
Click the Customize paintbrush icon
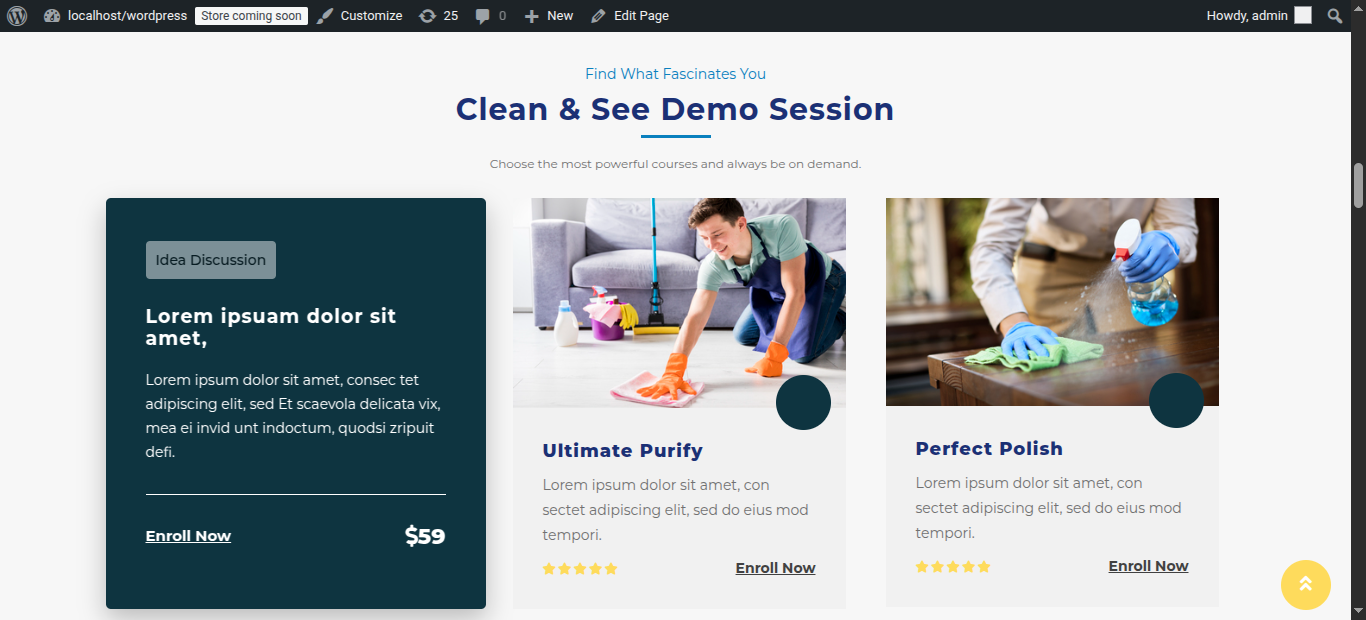(x=325, y=16)
